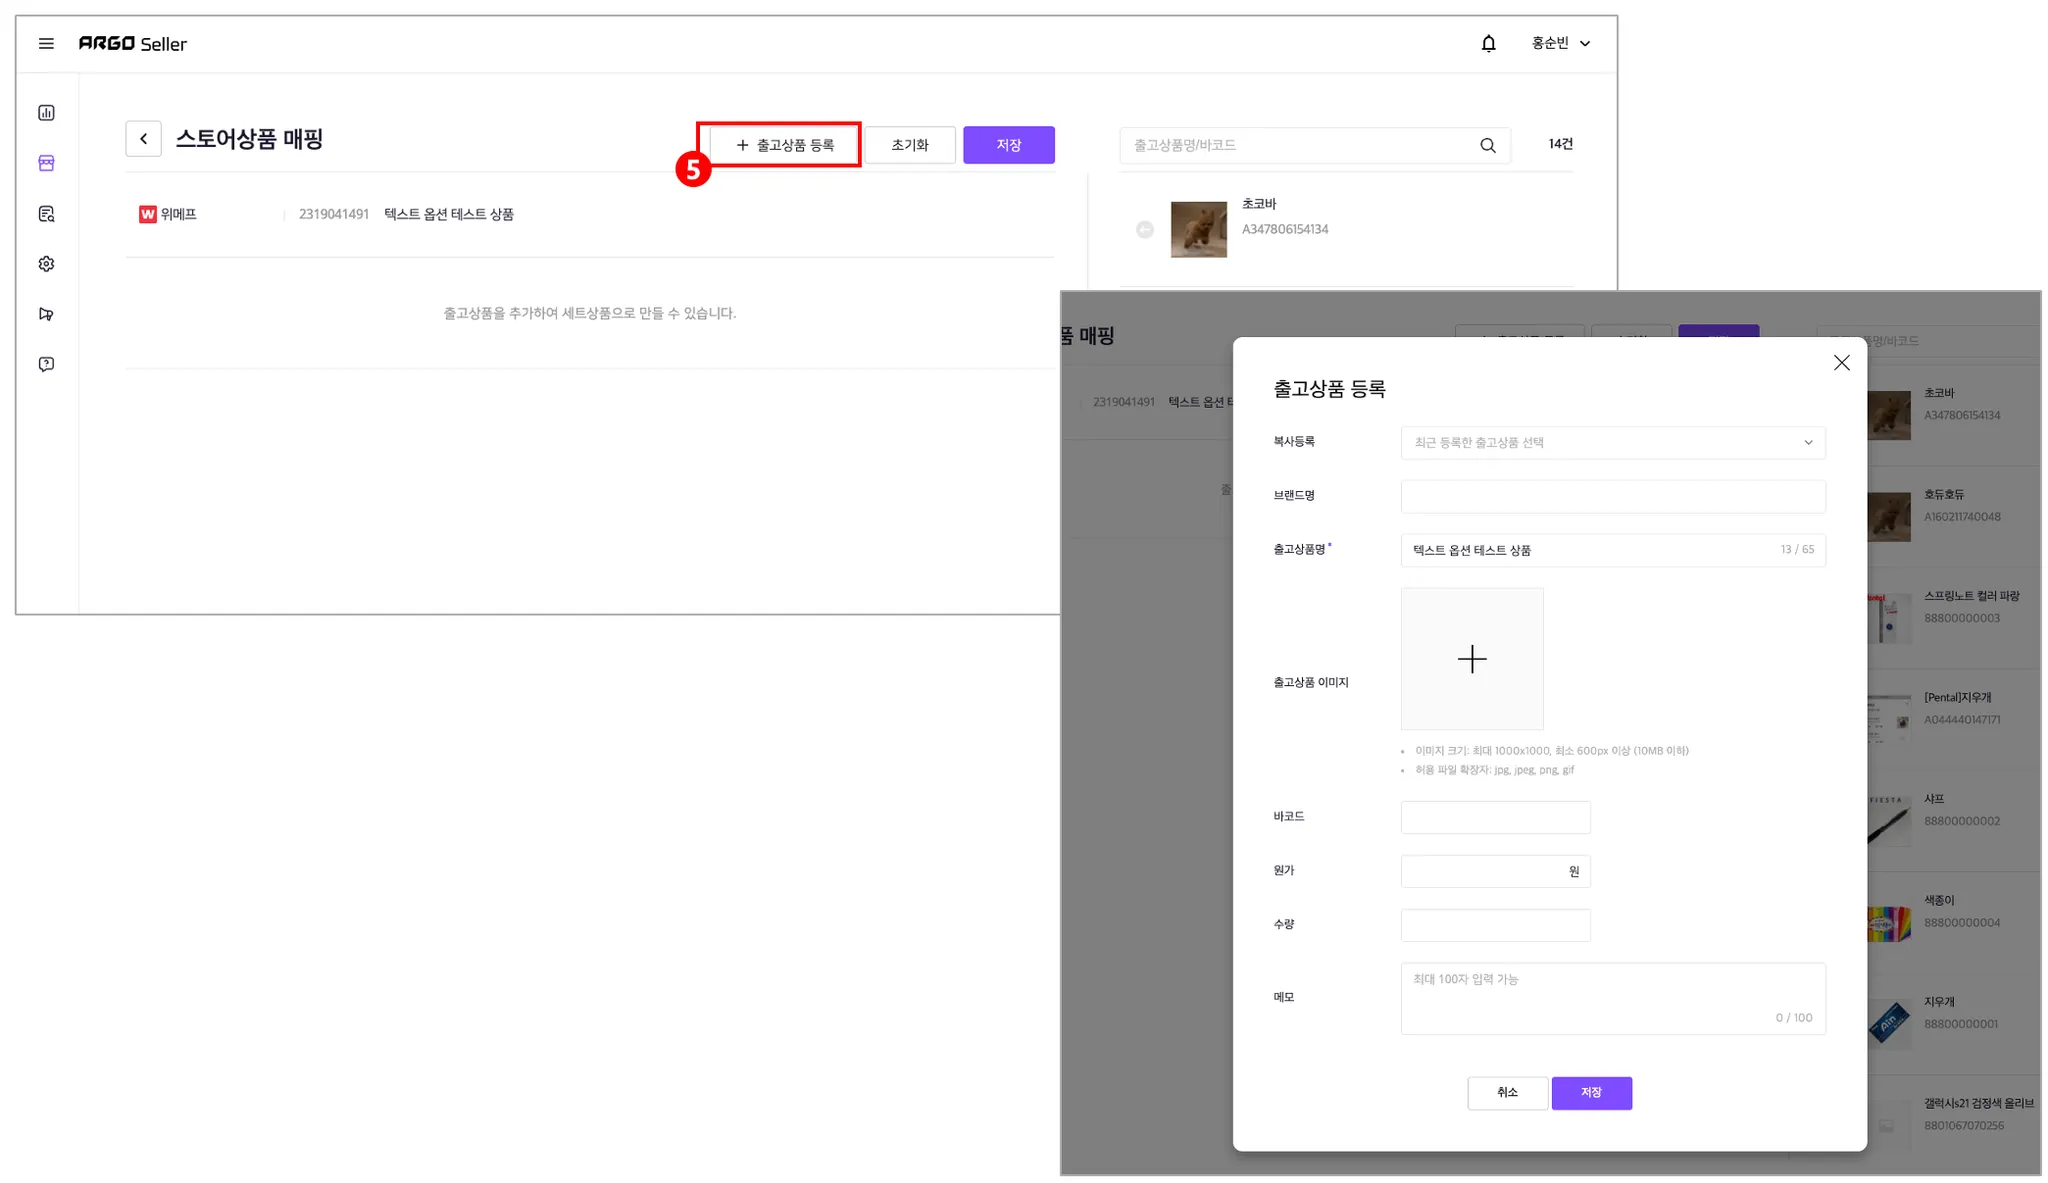Click the 출고상품 등록 button
2048x1183 pixels.
pyautogui.click(x=784, y=145)
